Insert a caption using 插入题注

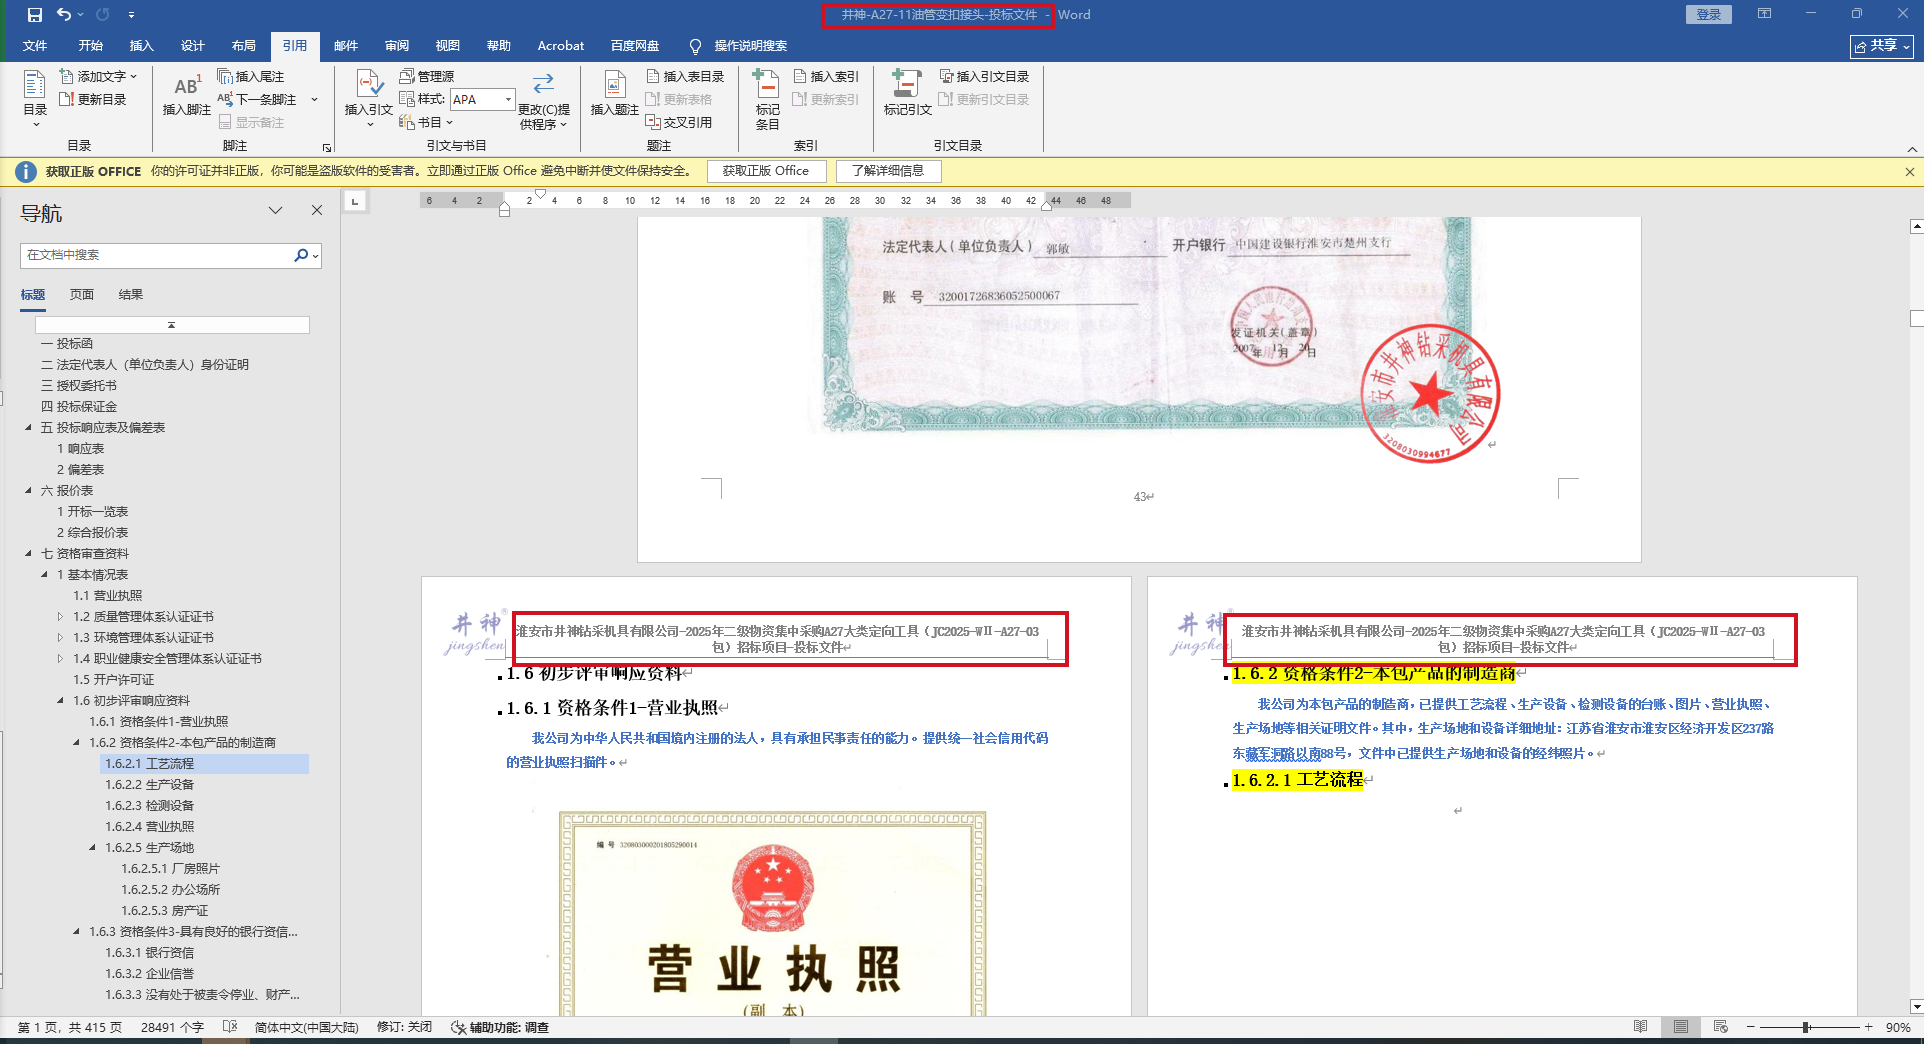[x=614, y=93]
